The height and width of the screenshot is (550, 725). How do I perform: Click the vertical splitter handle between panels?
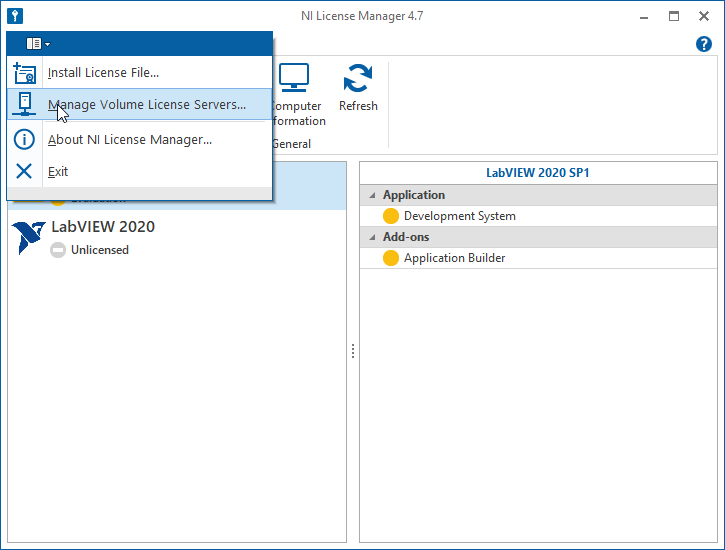click(x=353, y=351)
